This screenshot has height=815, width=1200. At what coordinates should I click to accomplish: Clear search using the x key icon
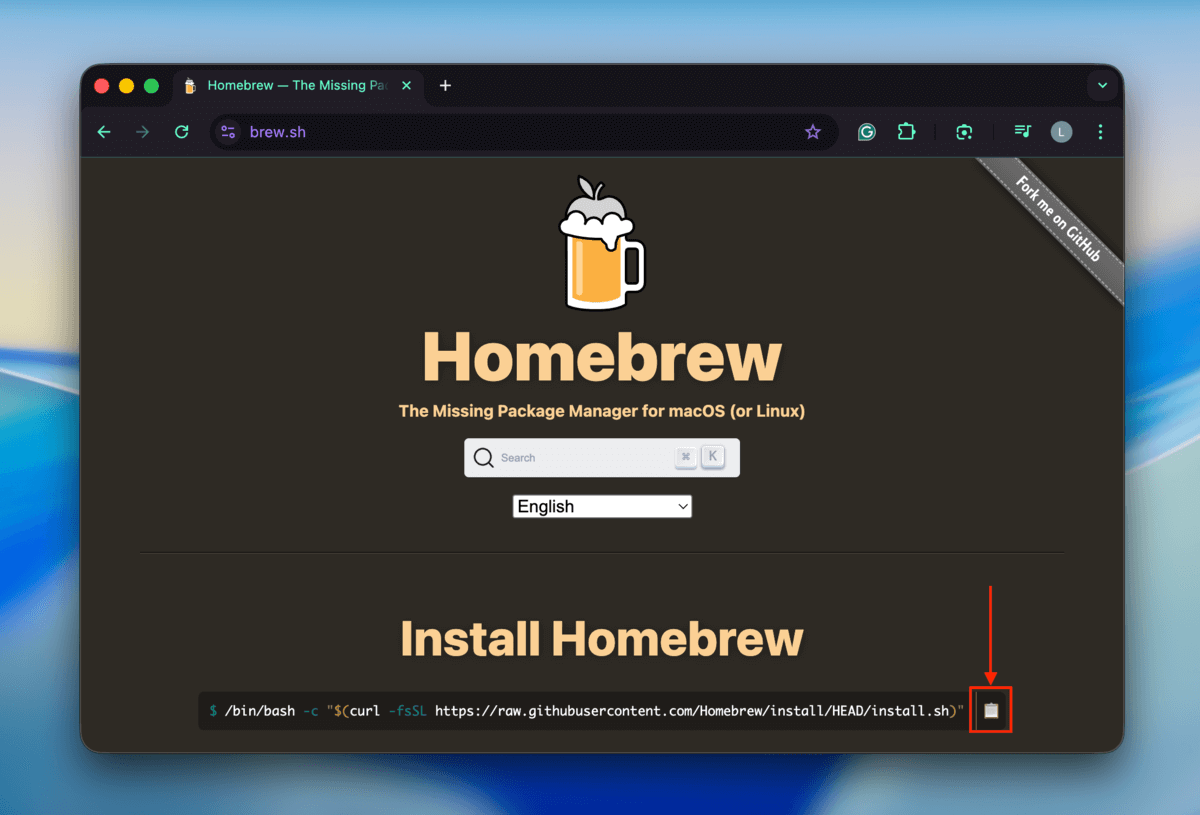[x=686, y=457]
